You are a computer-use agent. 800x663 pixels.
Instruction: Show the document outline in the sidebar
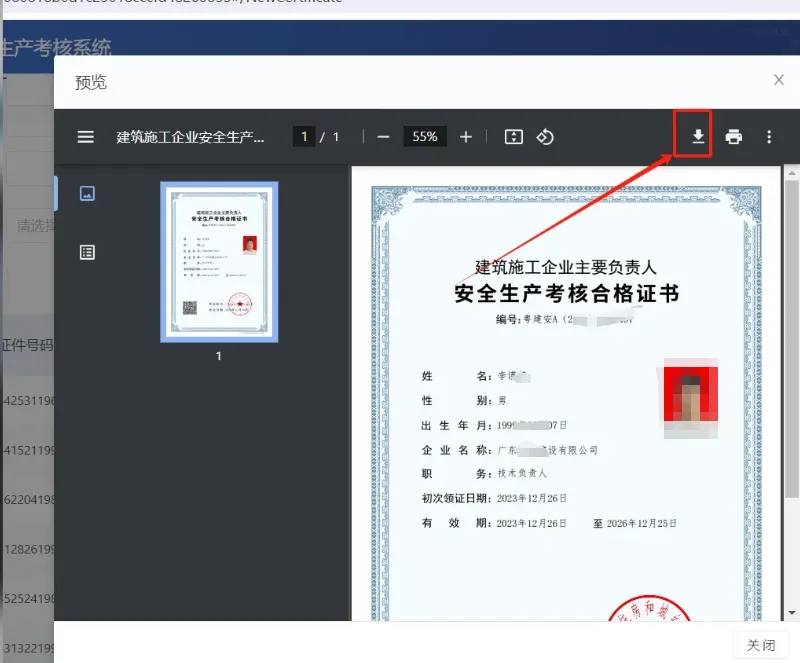pos(87,252)
